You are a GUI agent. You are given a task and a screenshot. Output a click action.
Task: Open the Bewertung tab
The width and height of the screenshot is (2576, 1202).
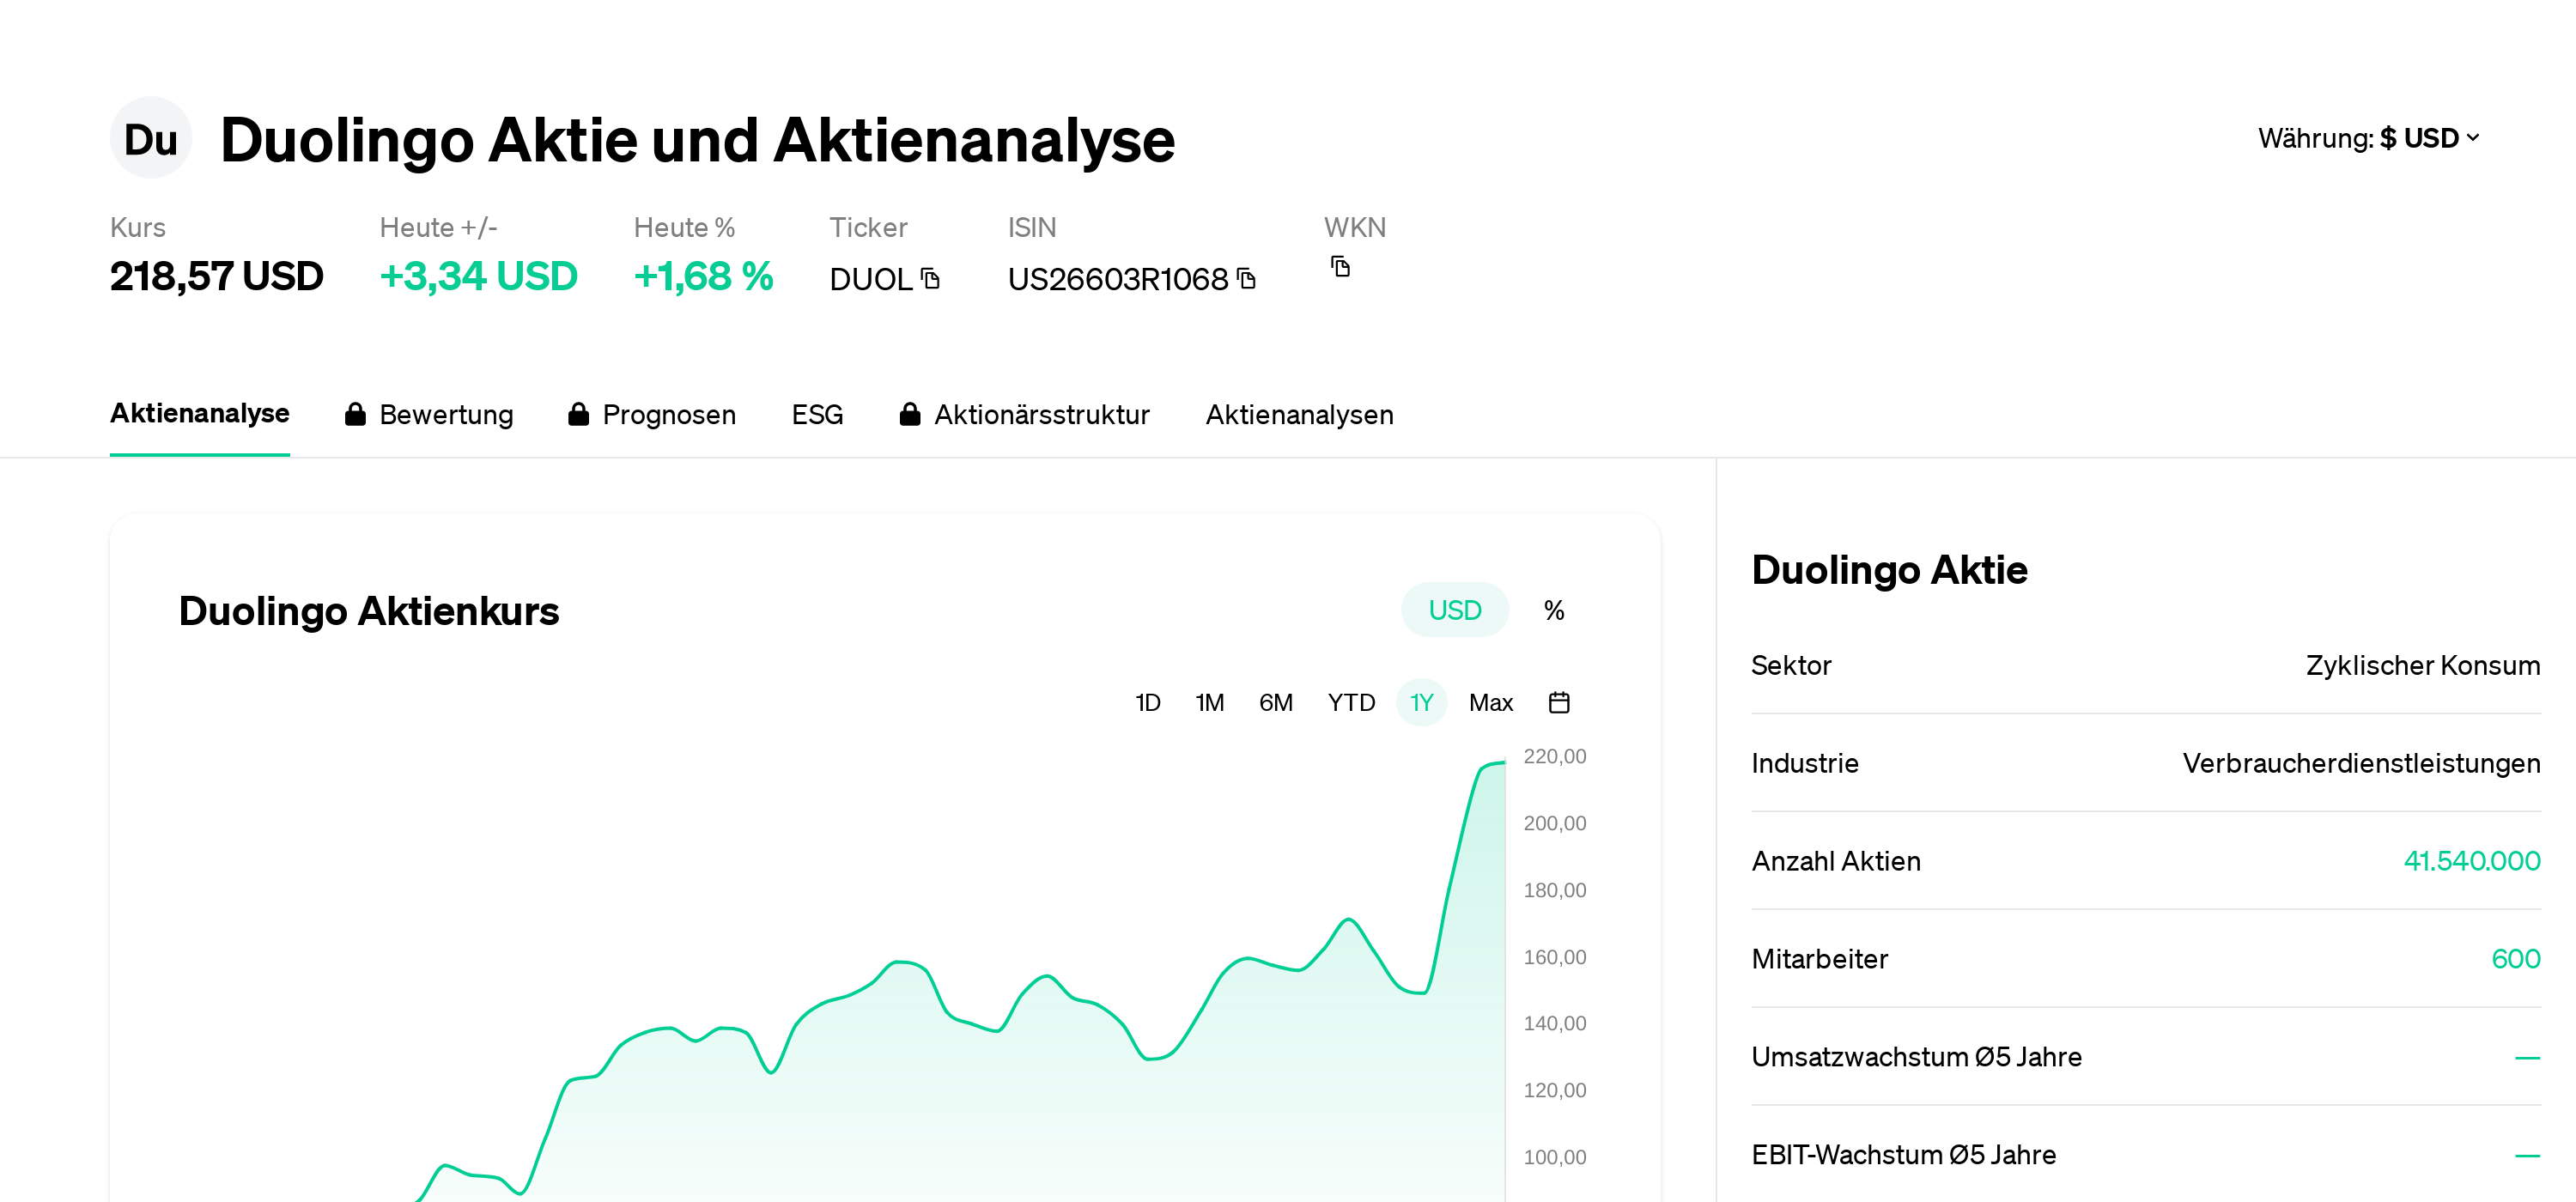(429, 414)
